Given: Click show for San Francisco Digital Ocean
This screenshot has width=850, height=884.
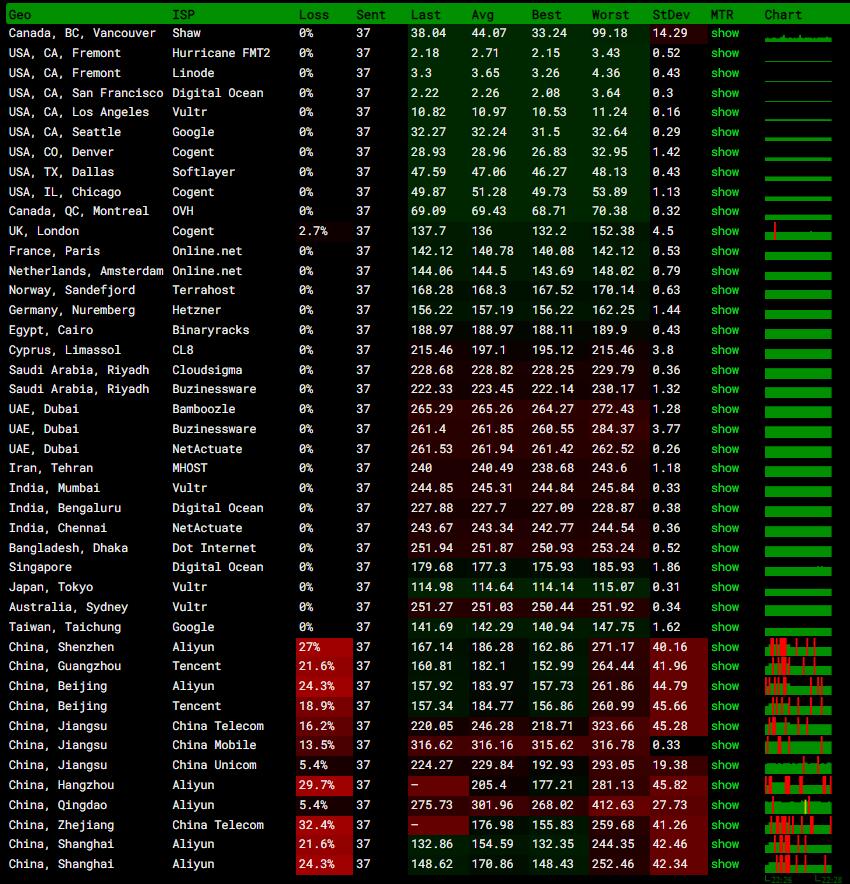Looking at the screenshot, I should pos(725,93).
